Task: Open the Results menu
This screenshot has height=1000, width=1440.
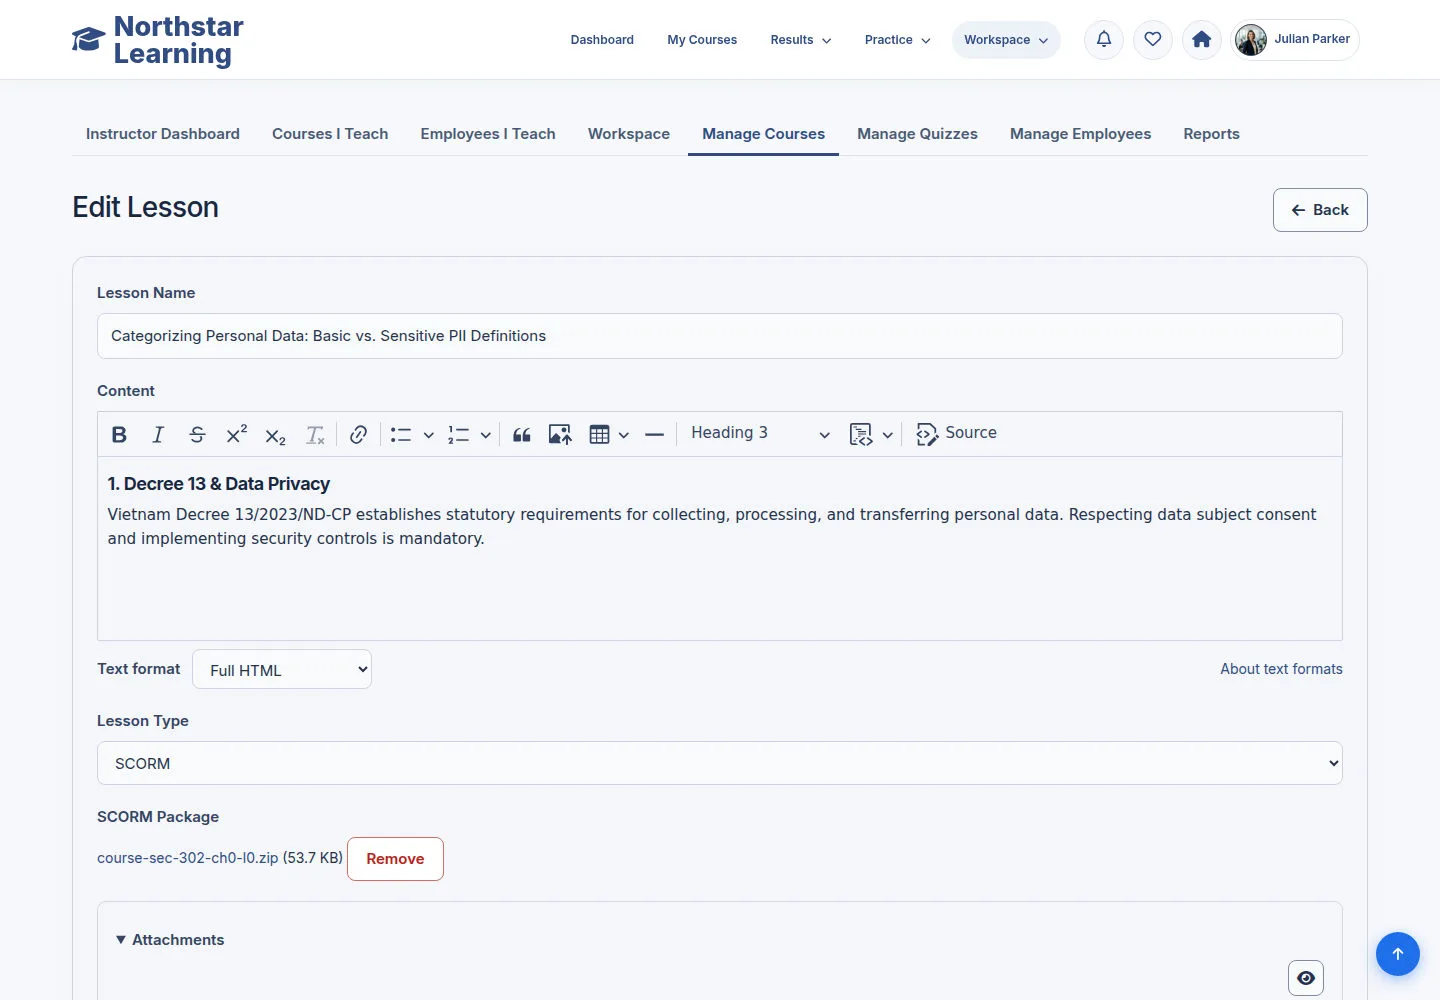Action: 801,40
